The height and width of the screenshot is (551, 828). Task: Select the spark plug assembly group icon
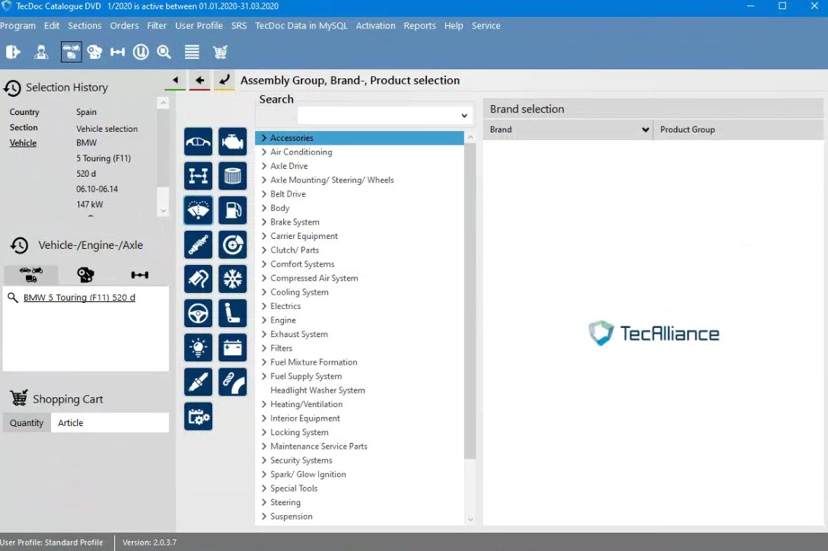(198, 382)
